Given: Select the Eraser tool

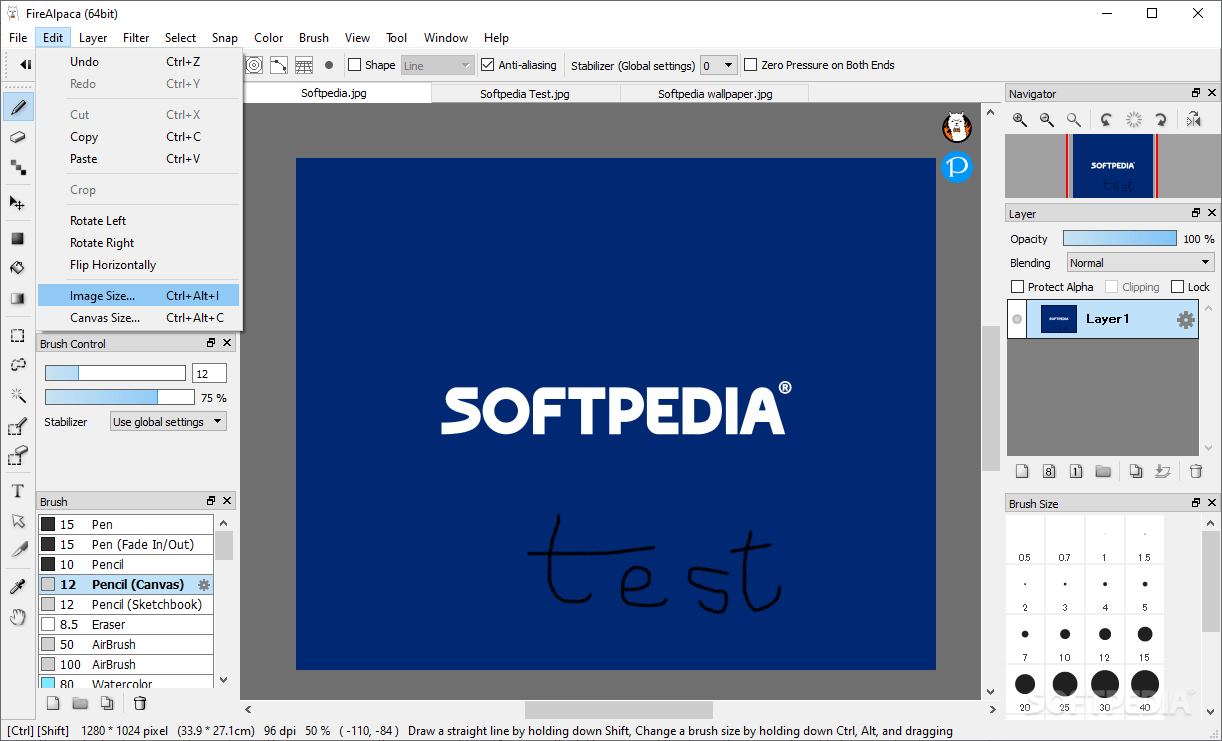Looking at the screenshot, I should [17, 137].
